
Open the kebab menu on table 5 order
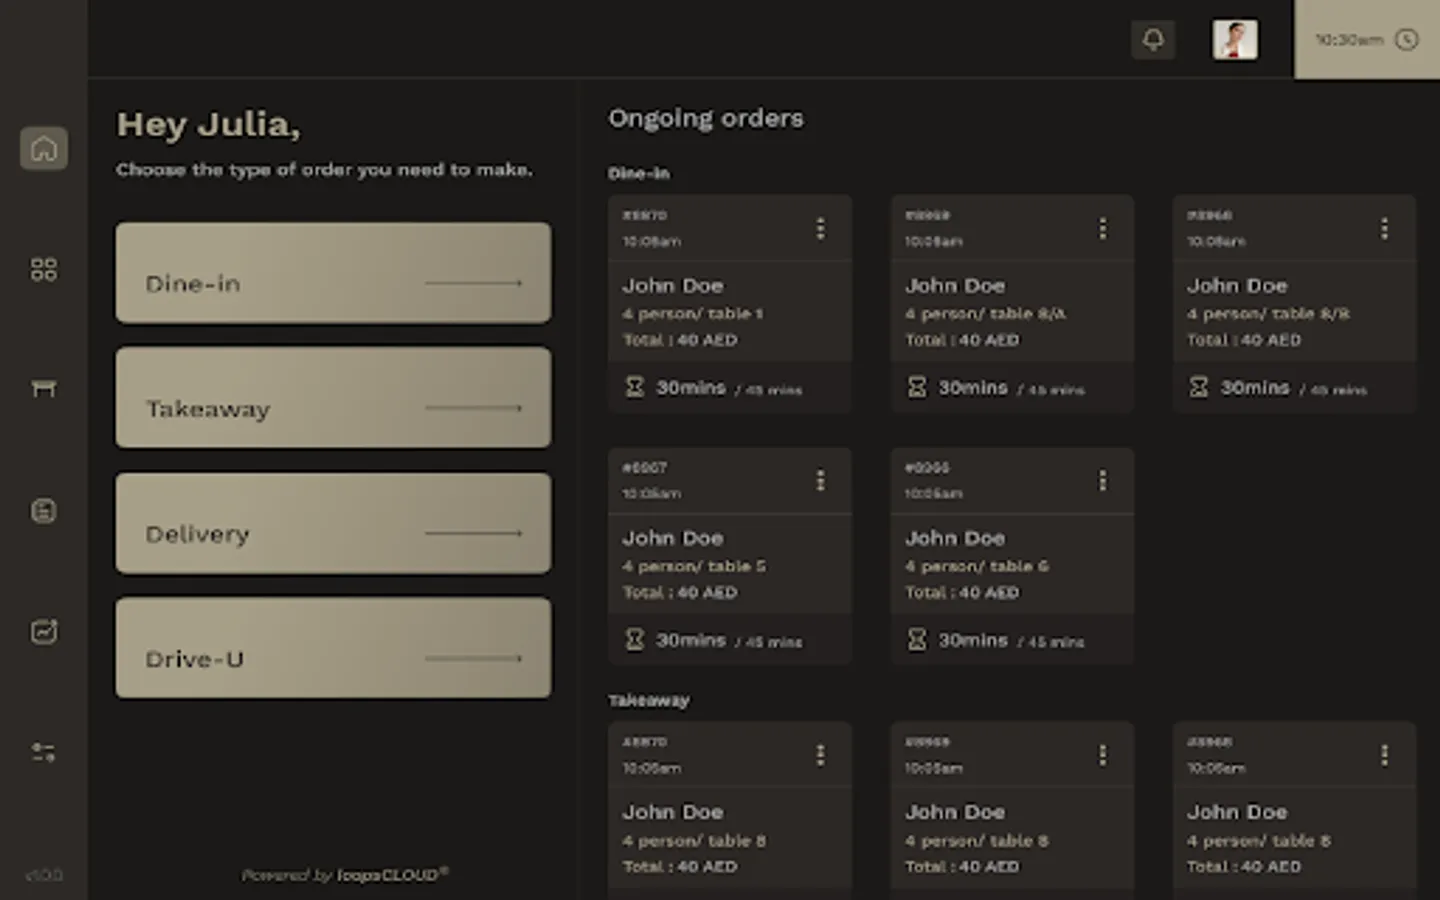tap(820, 481)
